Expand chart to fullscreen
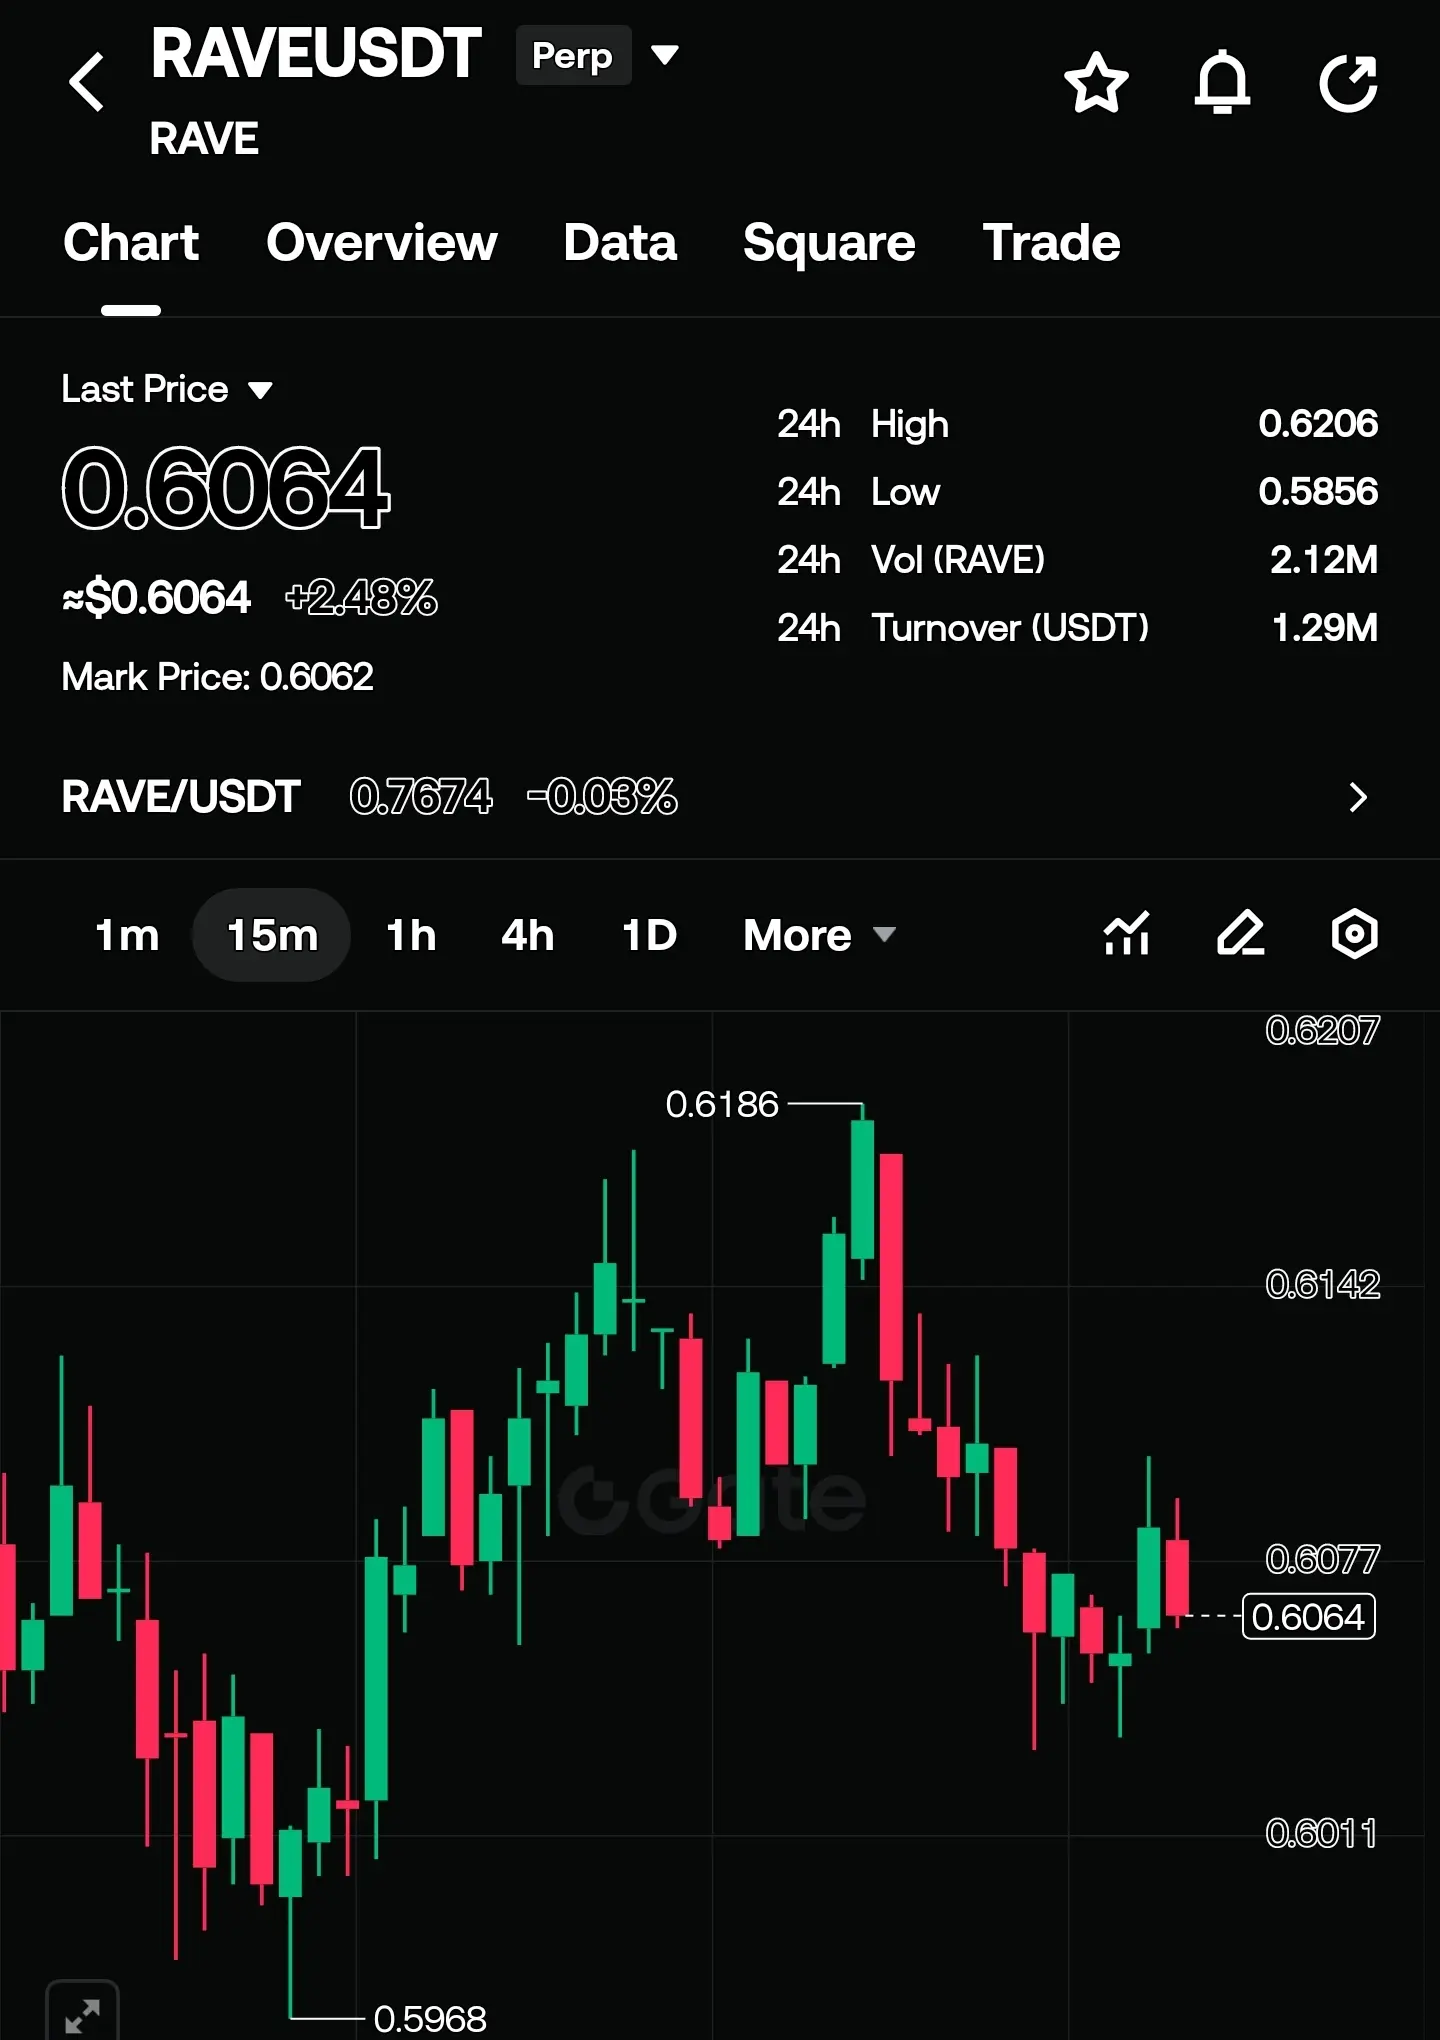The width and height of the screenshot is (1440, 2040). click(83, 2014)
